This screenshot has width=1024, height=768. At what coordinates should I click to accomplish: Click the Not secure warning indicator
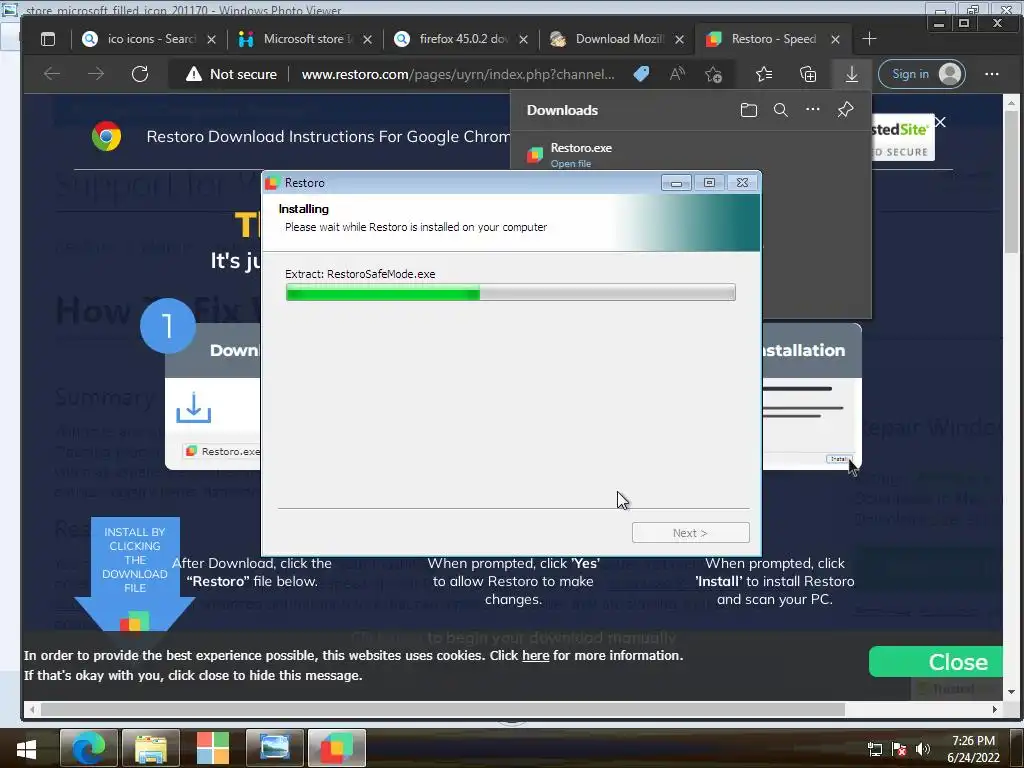(231, 74)
